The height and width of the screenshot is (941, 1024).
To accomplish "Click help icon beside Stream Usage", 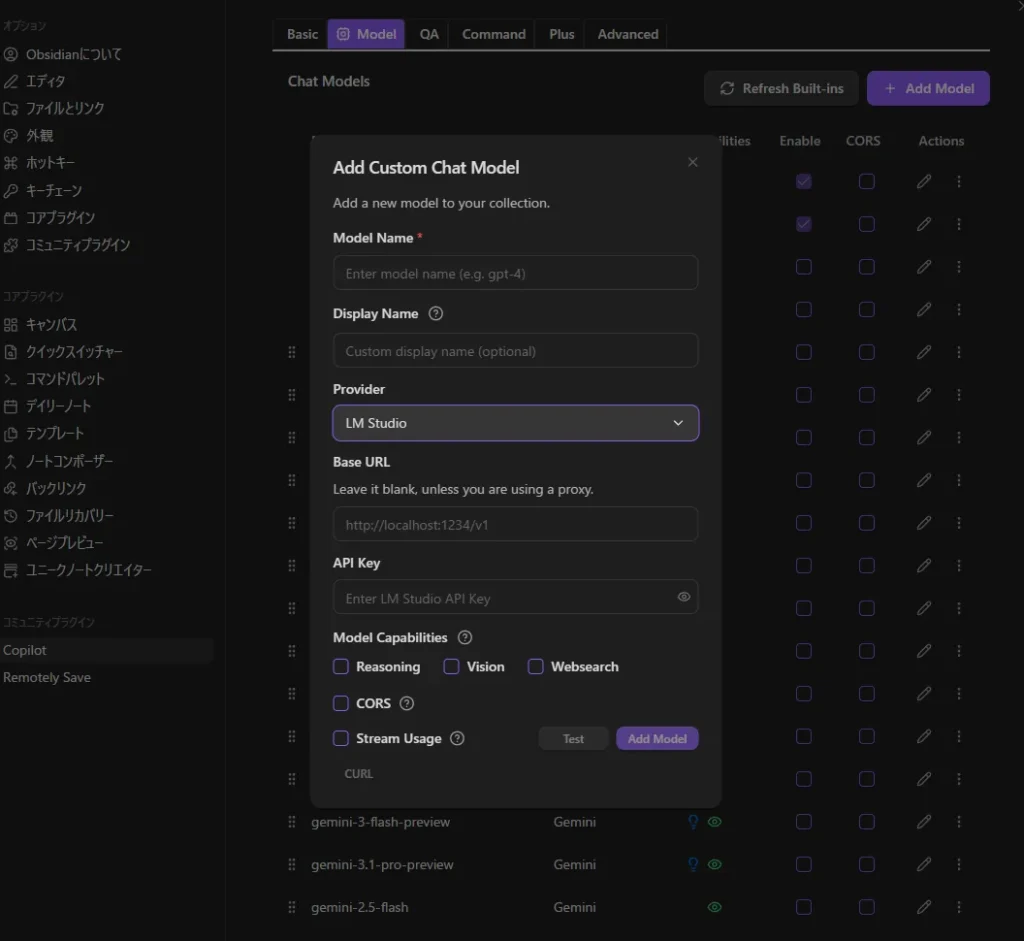I will [457, 738].
